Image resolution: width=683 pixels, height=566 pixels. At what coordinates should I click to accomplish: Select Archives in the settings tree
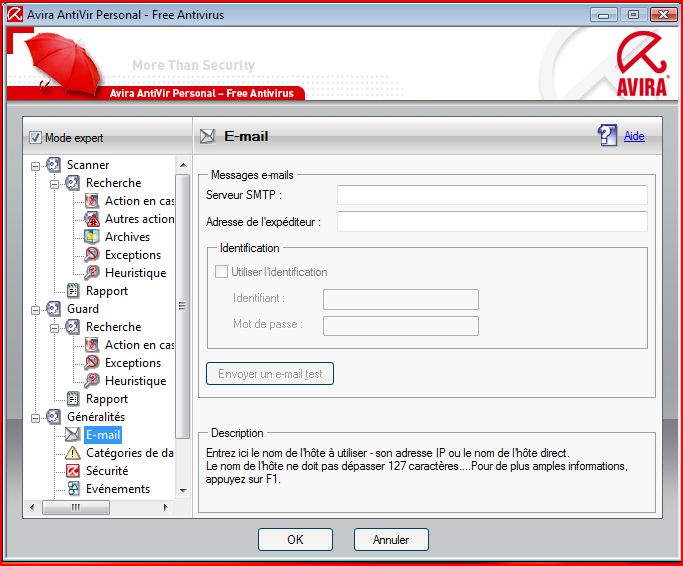(x=127, y=237)
